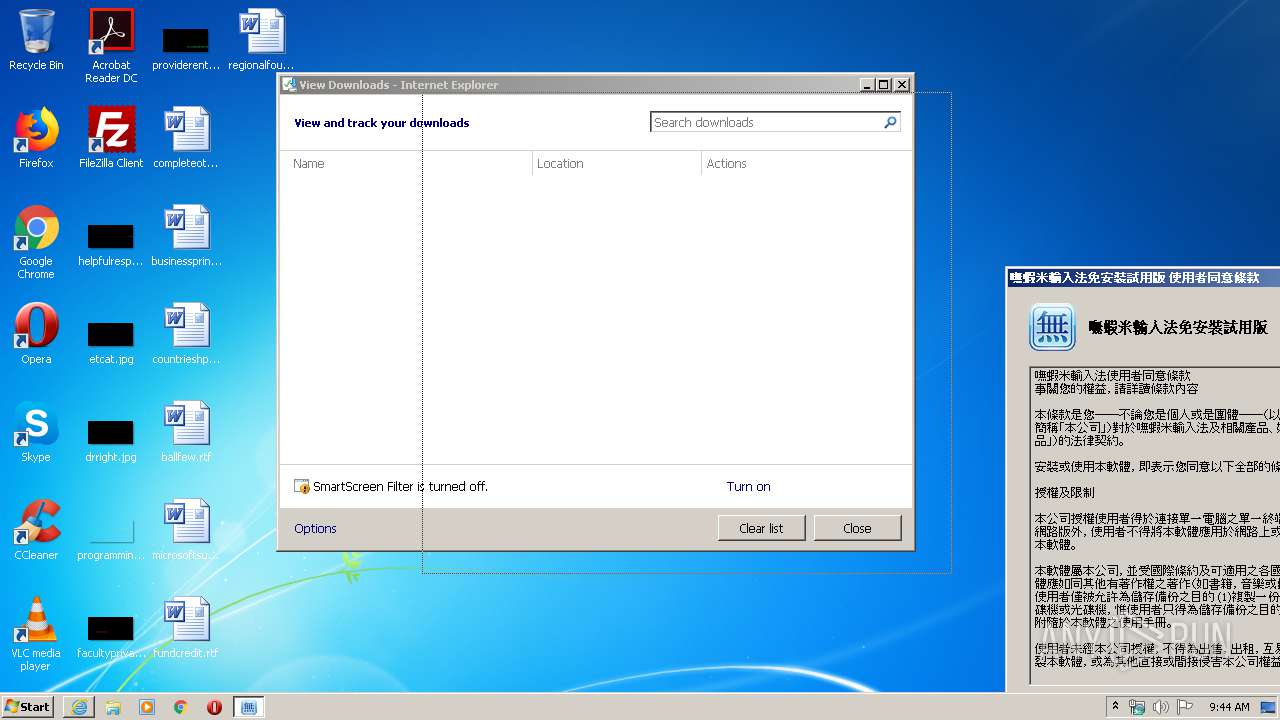Screen dimensions: 1280x720
Task: Open Windows Explorer folder on taskbar
Action: click(x=113, y=707)
